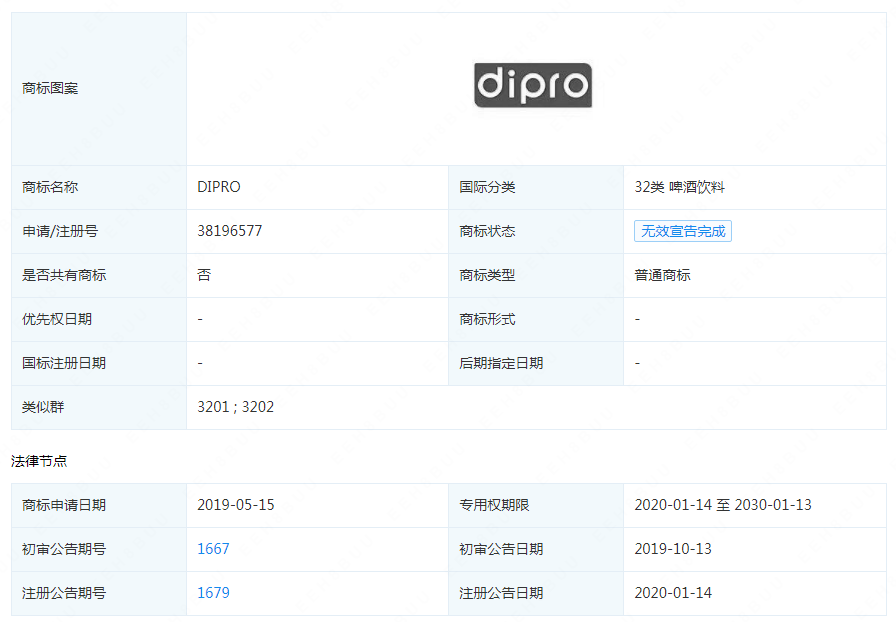This screenshot has width=896, height=622.
Task: Click the 国标注册日期 label
Action: coord(64,363)
